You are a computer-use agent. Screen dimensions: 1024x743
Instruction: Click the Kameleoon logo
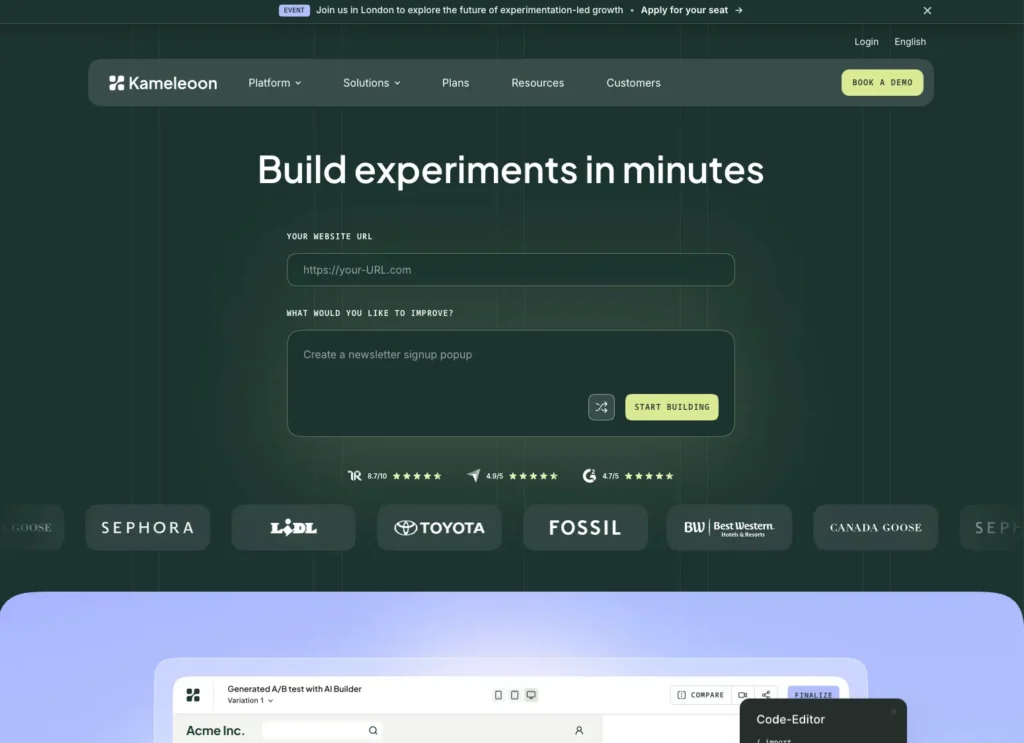coord(163,83)
